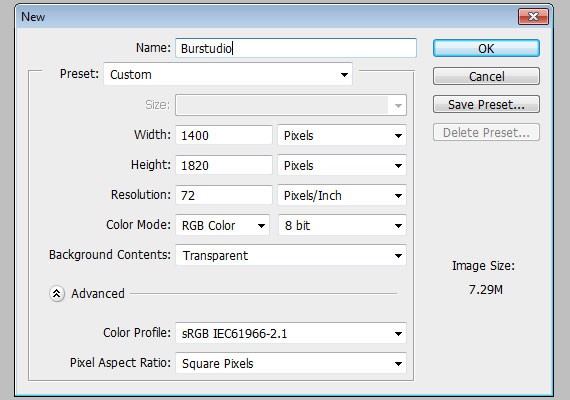
Task: Click the Cancel button
Action: click(x=486, y=76)
